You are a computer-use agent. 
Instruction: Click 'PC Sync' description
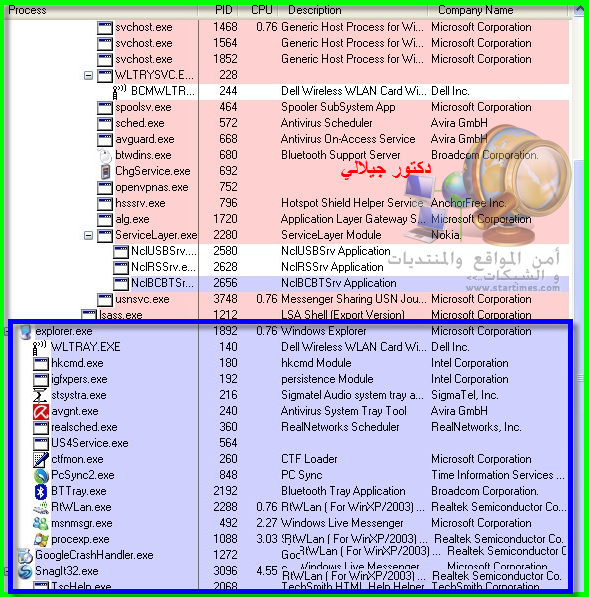(x=302, y=475)
